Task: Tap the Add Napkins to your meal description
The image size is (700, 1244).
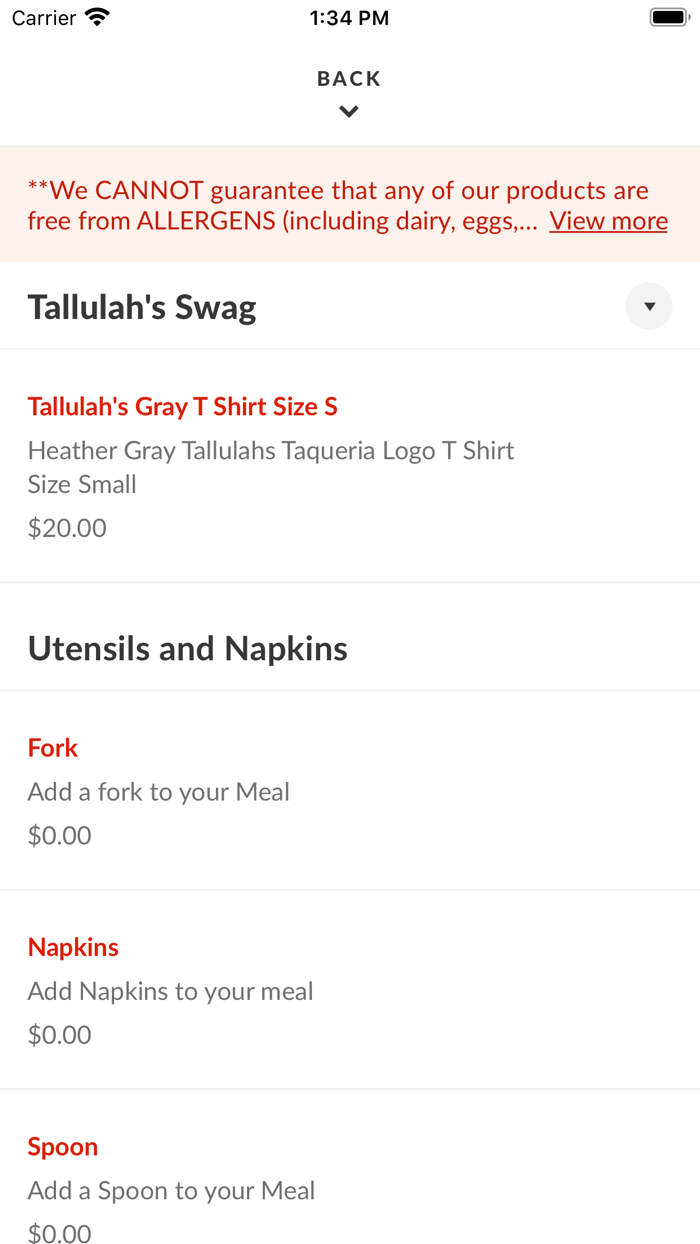Action: pos(170,990)
